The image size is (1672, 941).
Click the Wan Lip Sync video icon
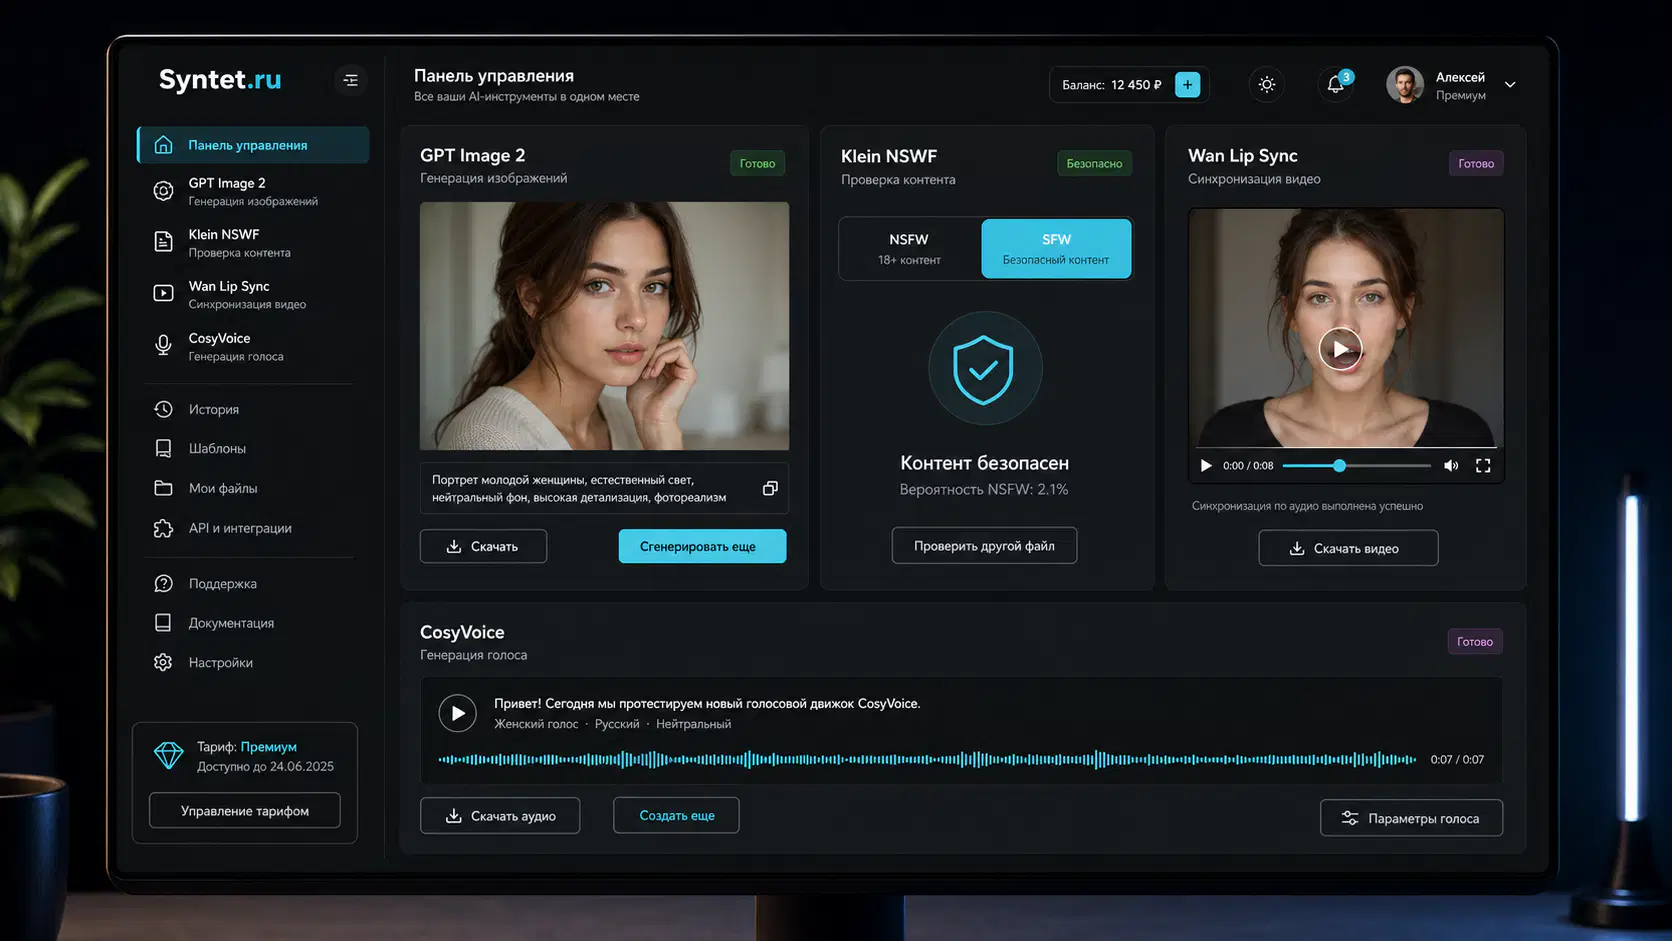163,293
